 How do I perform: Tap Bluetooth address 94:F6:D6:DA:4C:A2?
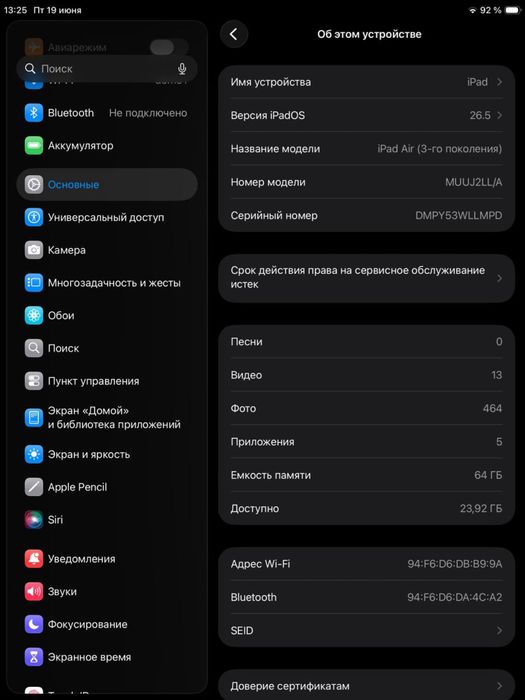[454, 597]
